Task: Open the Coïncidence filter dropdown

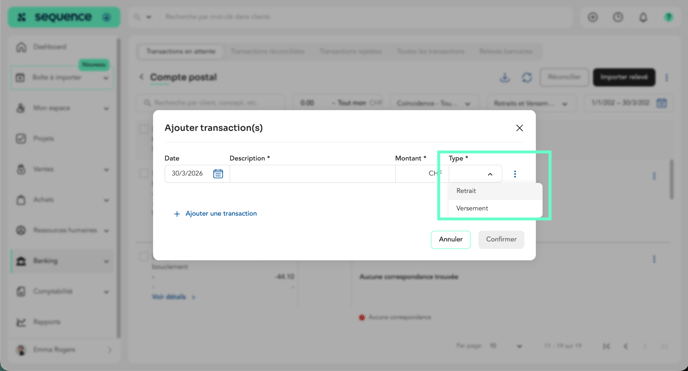Action: coord(433,103)
